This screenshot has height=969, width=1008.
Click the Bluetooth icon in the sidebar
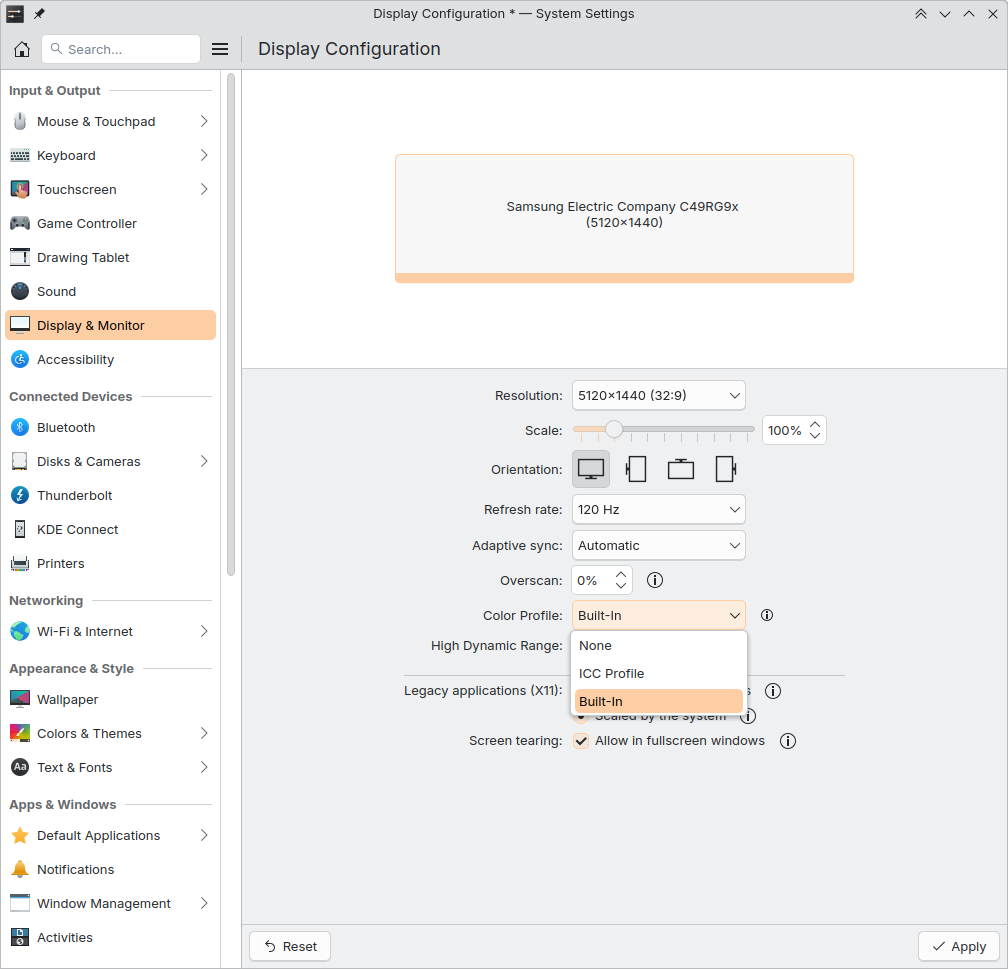pos(21,427)
